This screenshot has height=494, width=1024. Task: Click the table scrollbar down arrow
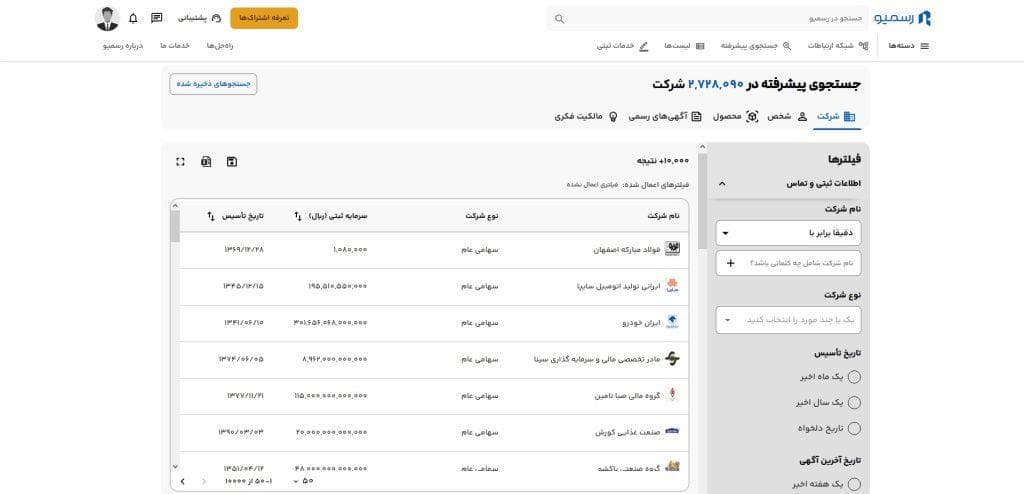(x=175, y=466)
